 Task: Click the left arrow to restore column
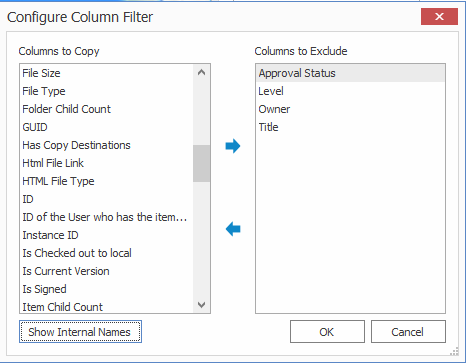[233, 229]
